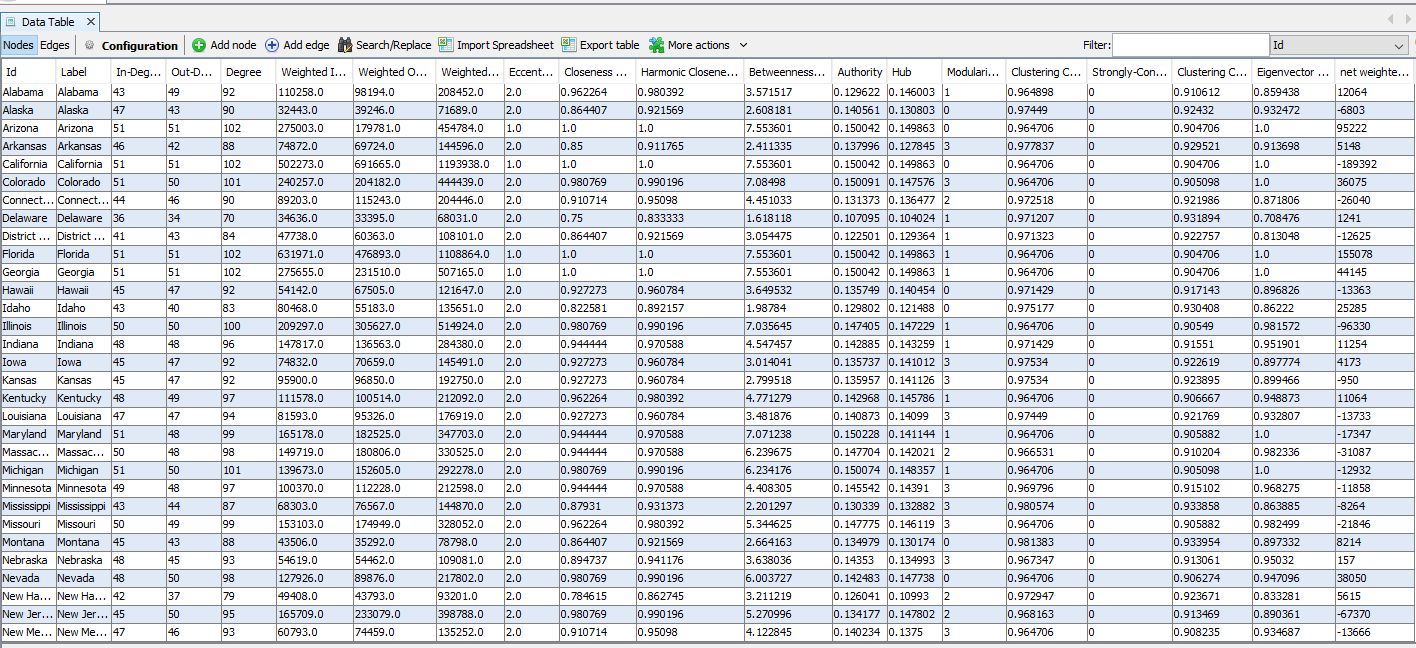Open the Id filter column dropdown

coord(1340,45)
